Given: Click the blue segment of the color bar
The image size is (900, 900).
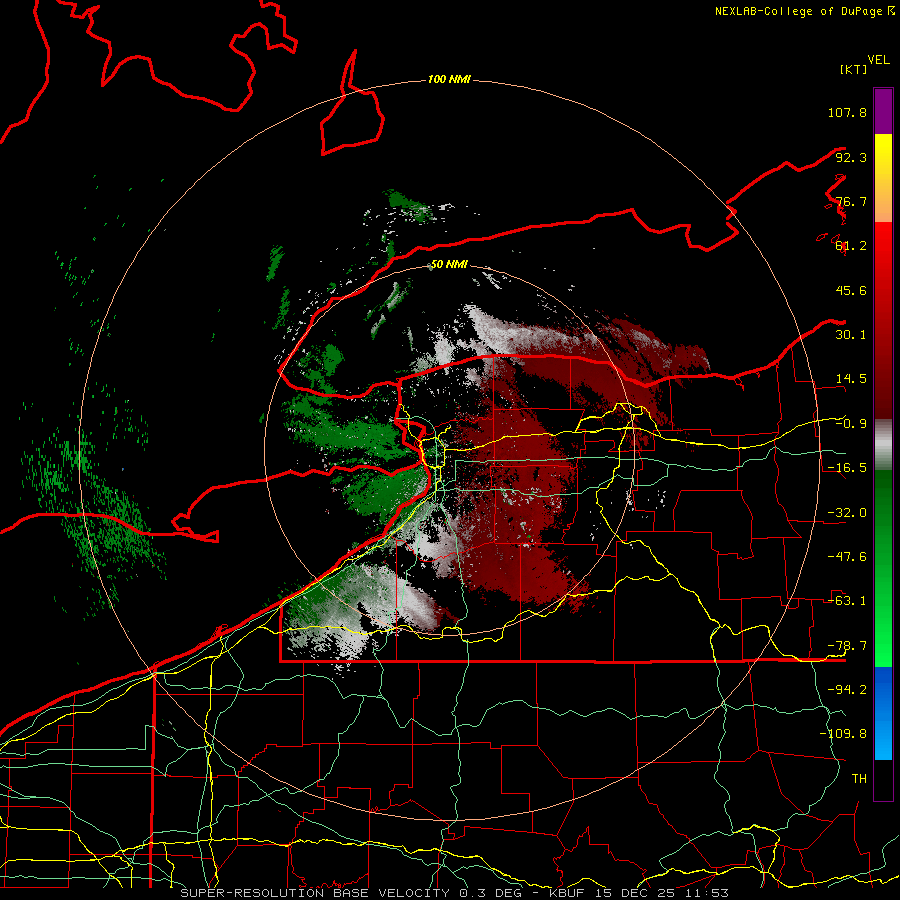Looking at the screenshot, I should pos(883,713).
